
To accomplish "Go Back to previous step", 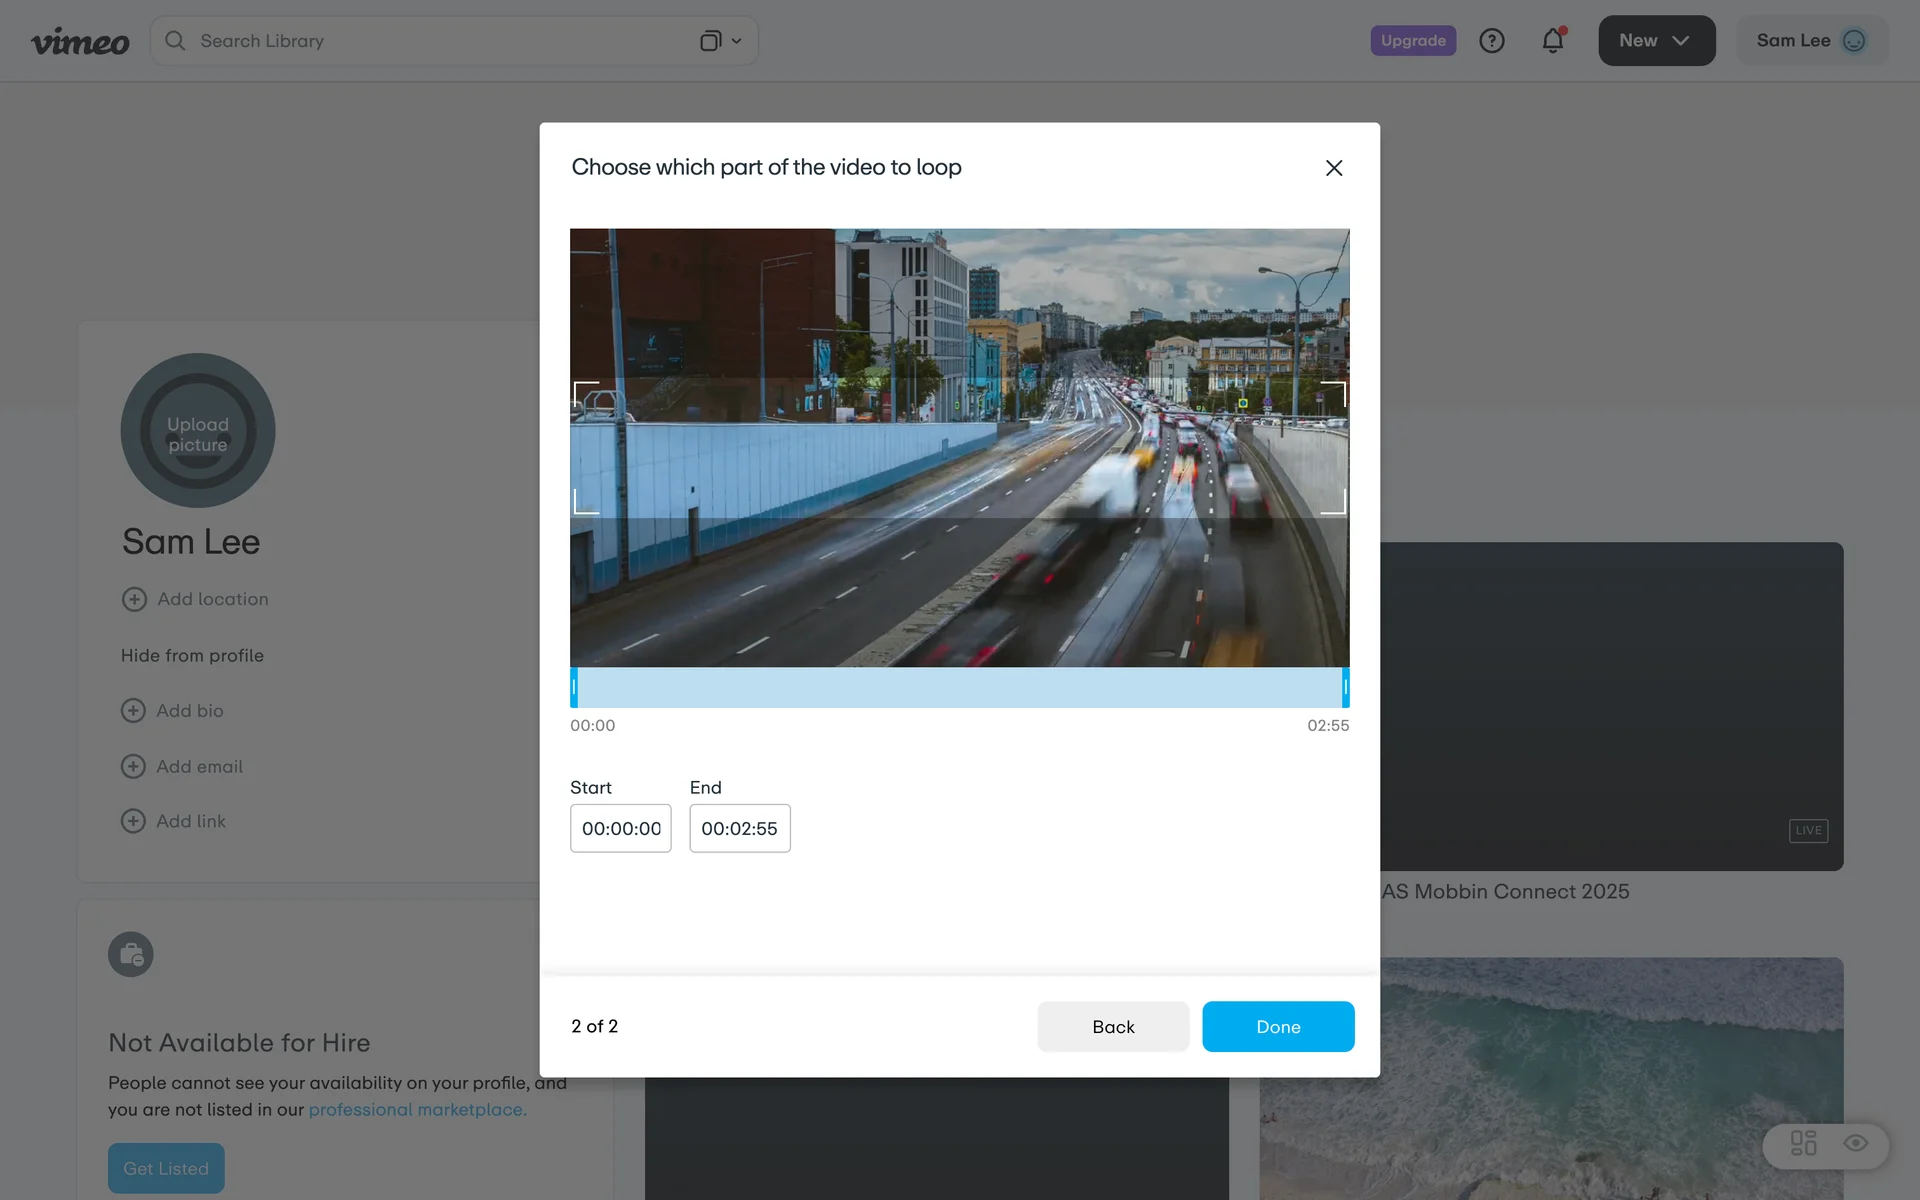I will [1113, 1027].
